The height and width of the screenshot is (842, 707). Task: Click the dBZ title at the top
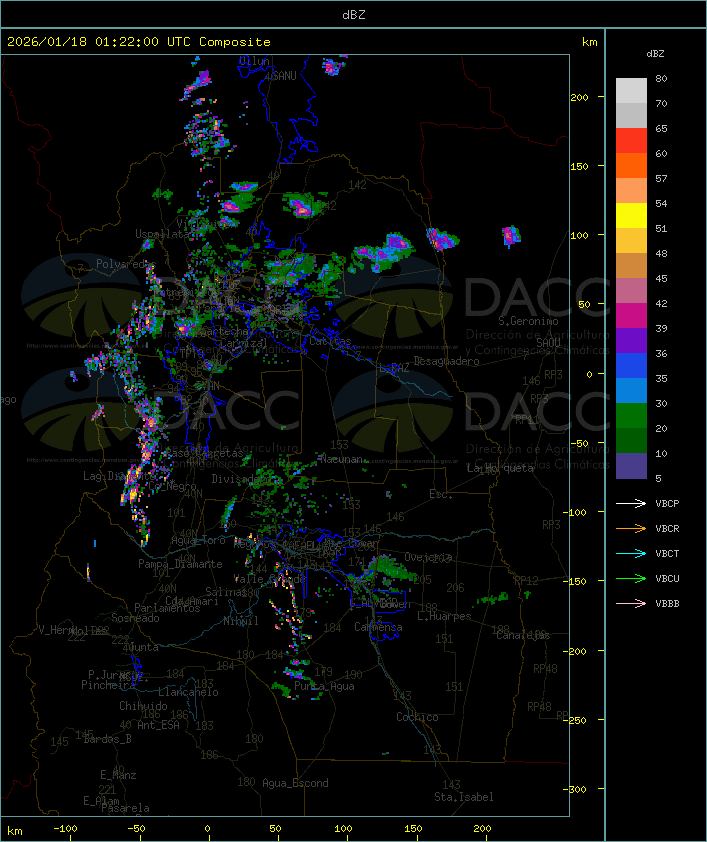pos(353,14)
